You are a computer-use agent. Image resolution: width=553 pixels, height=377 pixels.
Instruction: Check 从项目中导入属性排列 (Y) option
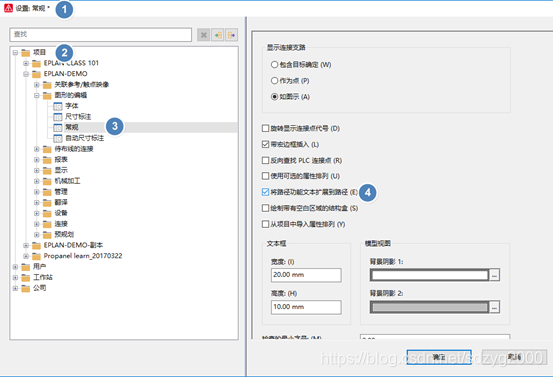pos(266,224)
